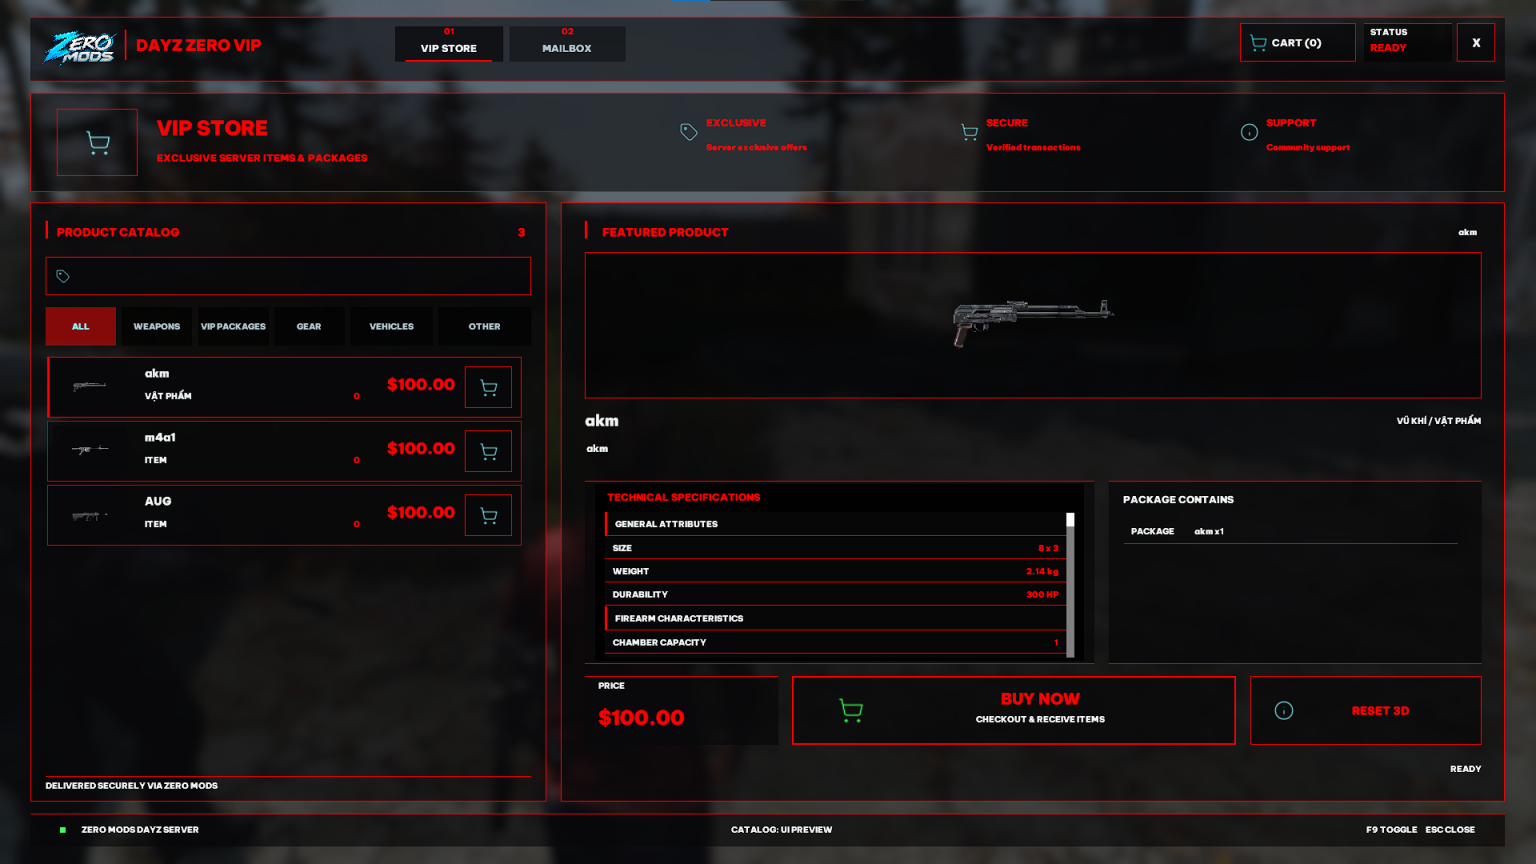Screen dimensions: 1536x864
Task: Close the store with X button
Action: [x=1475, y=43]
